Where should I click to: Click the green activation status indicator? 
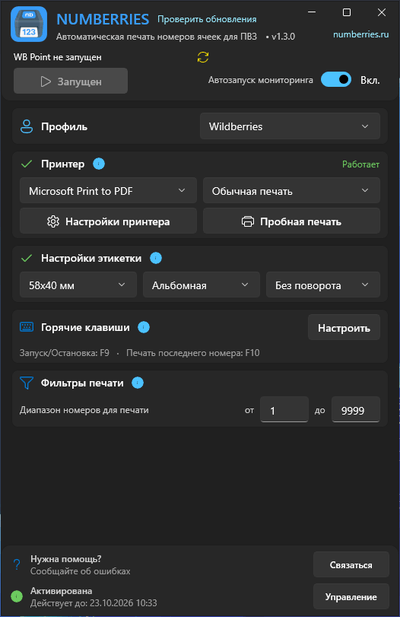[17, 597]
